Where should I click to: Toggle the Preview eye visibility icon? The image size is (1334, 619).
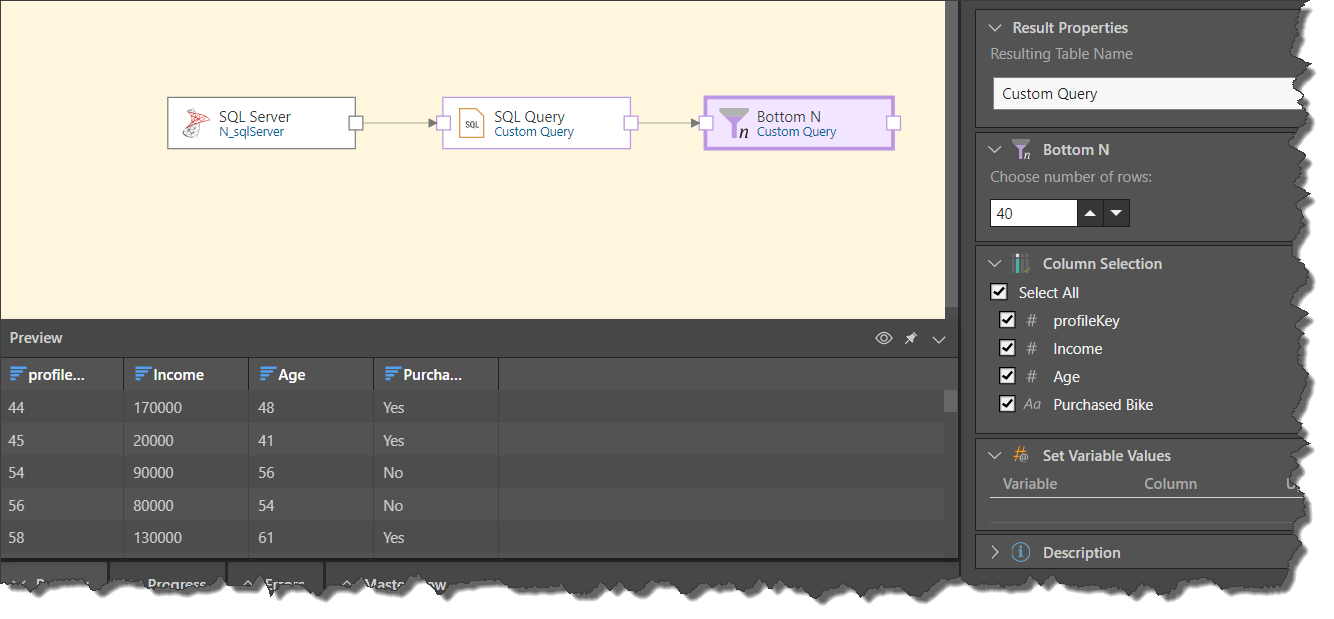(x=883, y=339)
